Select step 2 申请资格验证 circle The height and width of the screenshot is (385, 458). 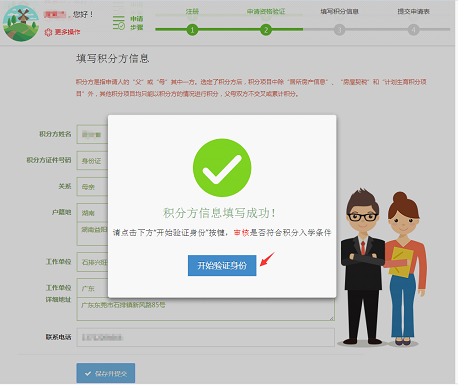tap(266, 30)
